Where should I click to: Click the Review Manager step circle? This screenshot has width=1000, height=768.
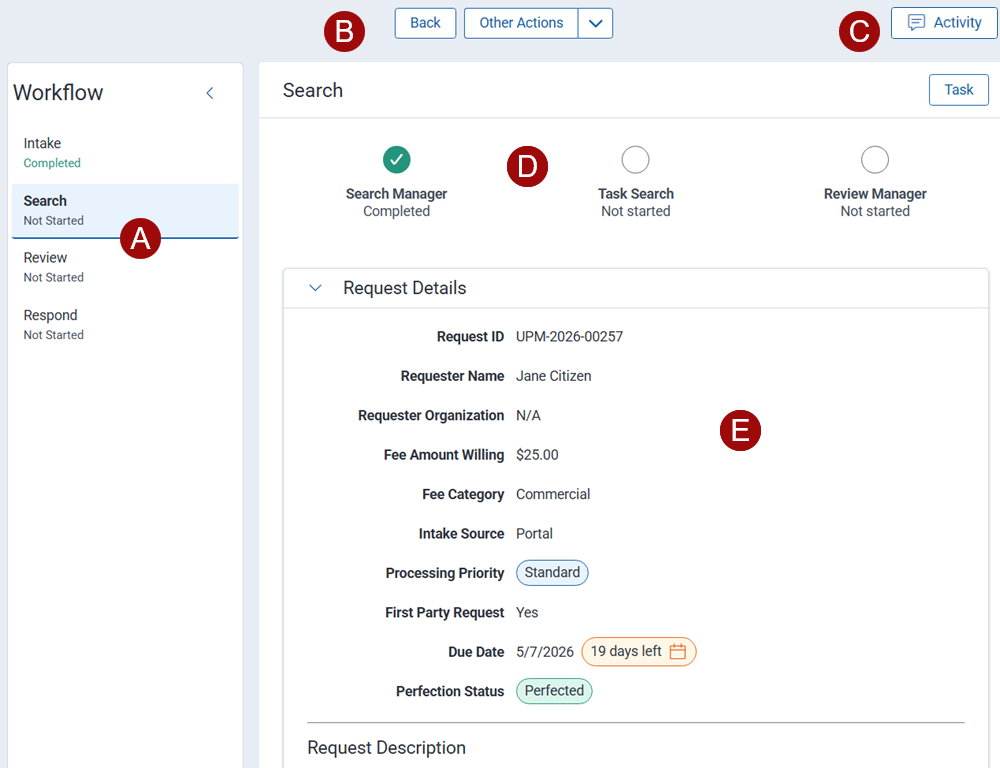coord(875,159)
